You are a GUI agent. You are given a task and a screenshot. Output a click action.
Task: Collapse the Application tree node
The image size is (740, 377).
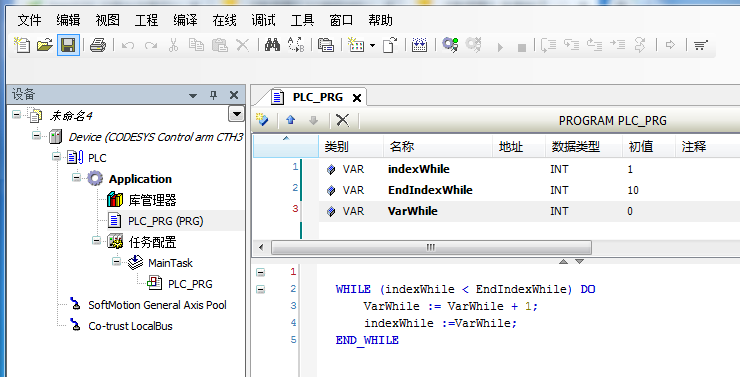tap(76, 177)
